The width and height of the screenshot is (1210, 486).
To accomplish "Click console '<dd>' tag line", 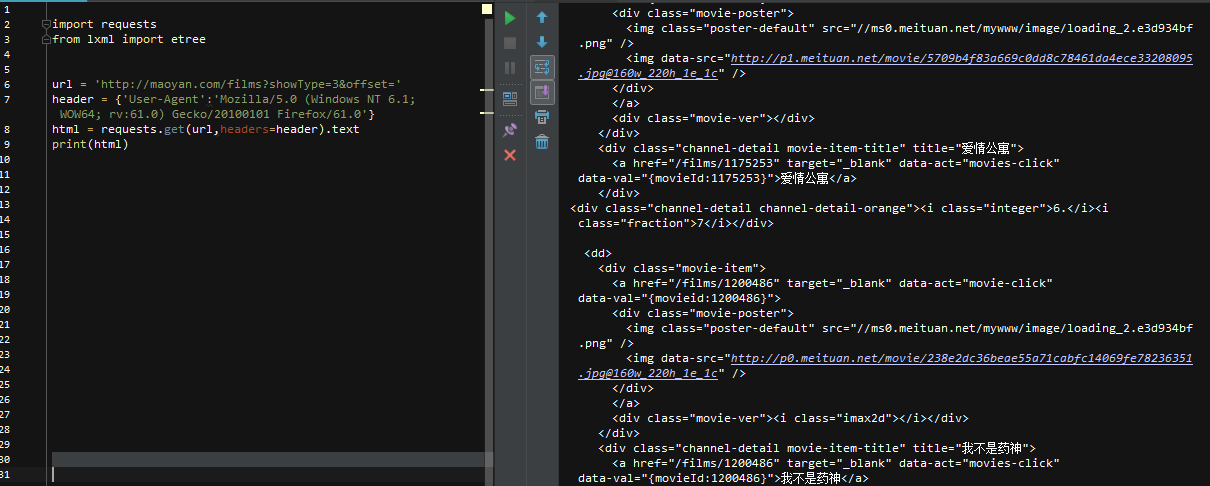I will pyautogui.click(x=598, y=254).
